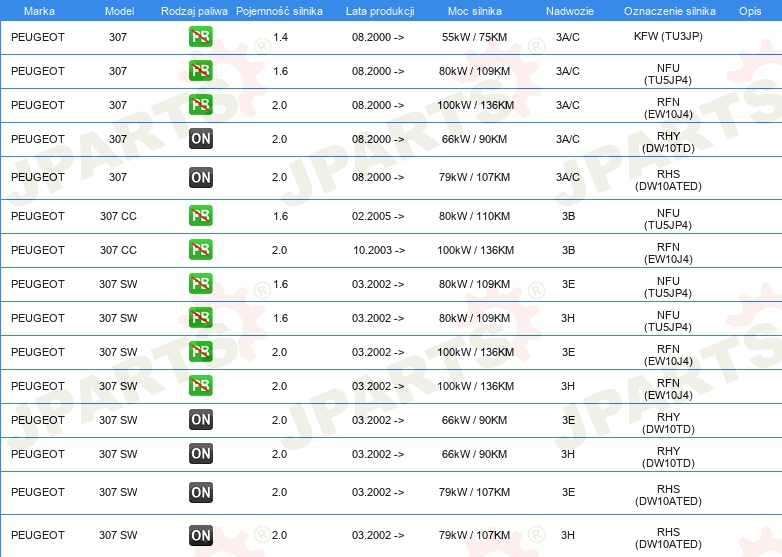Image resolution: width=782 pixels, height=557 pixels.
Task: Click the petrol icon in the 307 SW 2.0 RFN 3H row
Action: [x=200, y=385]
